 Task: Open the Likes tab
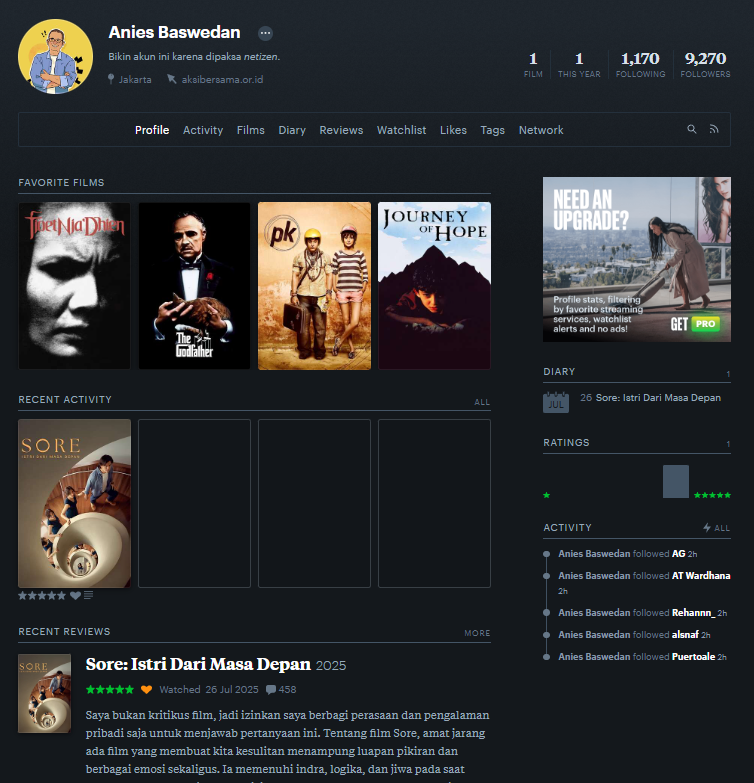(453, 130)
